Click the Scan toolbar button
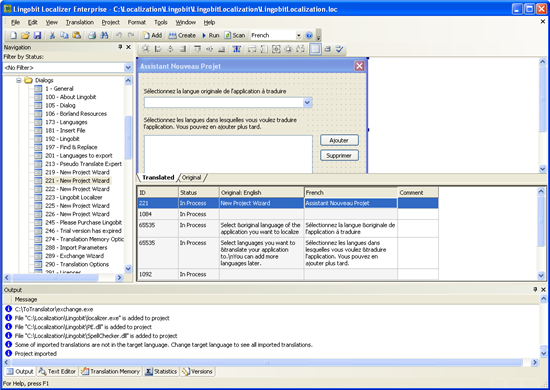This screenshot has width=550, height=390. point(235,35)
